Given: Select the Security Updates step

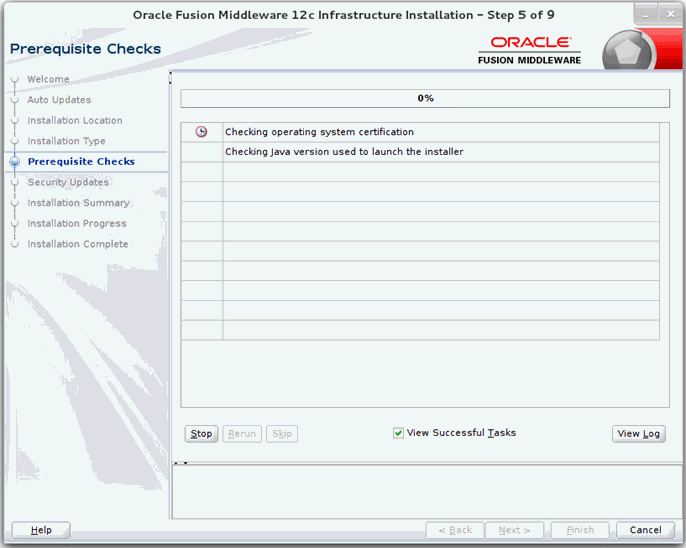Looking at the screenshot, I should tap(68, 182).
